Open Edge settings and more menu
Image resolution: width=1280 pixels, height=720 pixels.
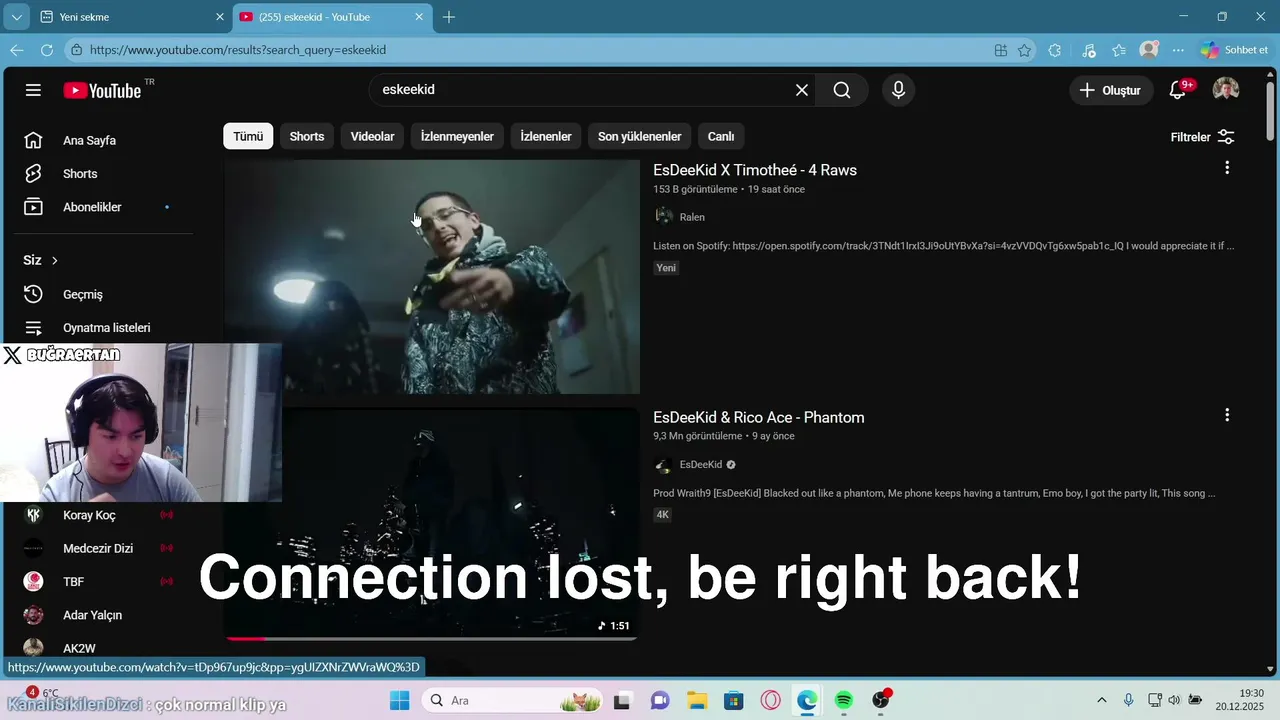(1179, 50)
